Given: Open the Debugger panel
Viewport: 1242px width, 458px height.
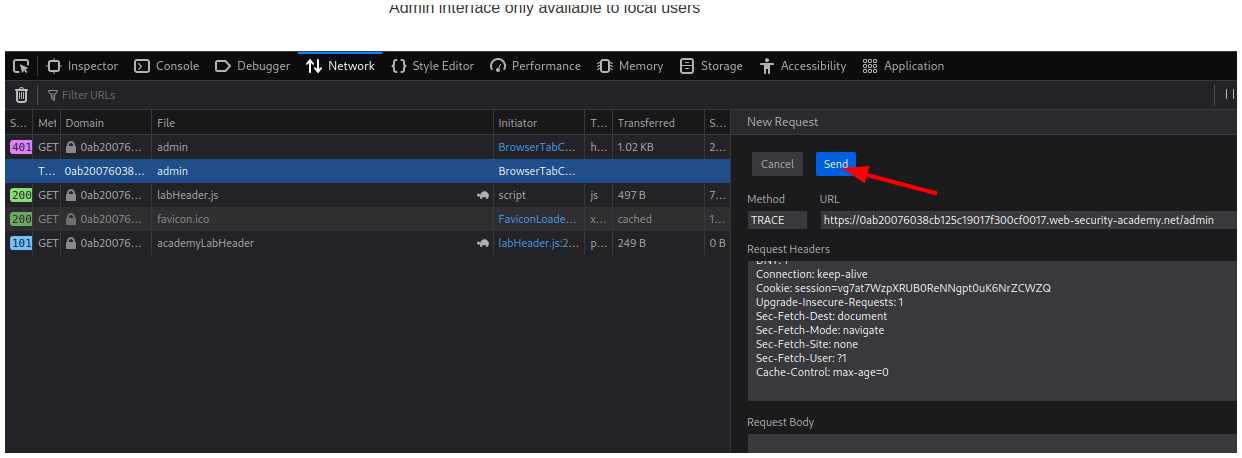Looking at the screenshot, I should 252,66.
